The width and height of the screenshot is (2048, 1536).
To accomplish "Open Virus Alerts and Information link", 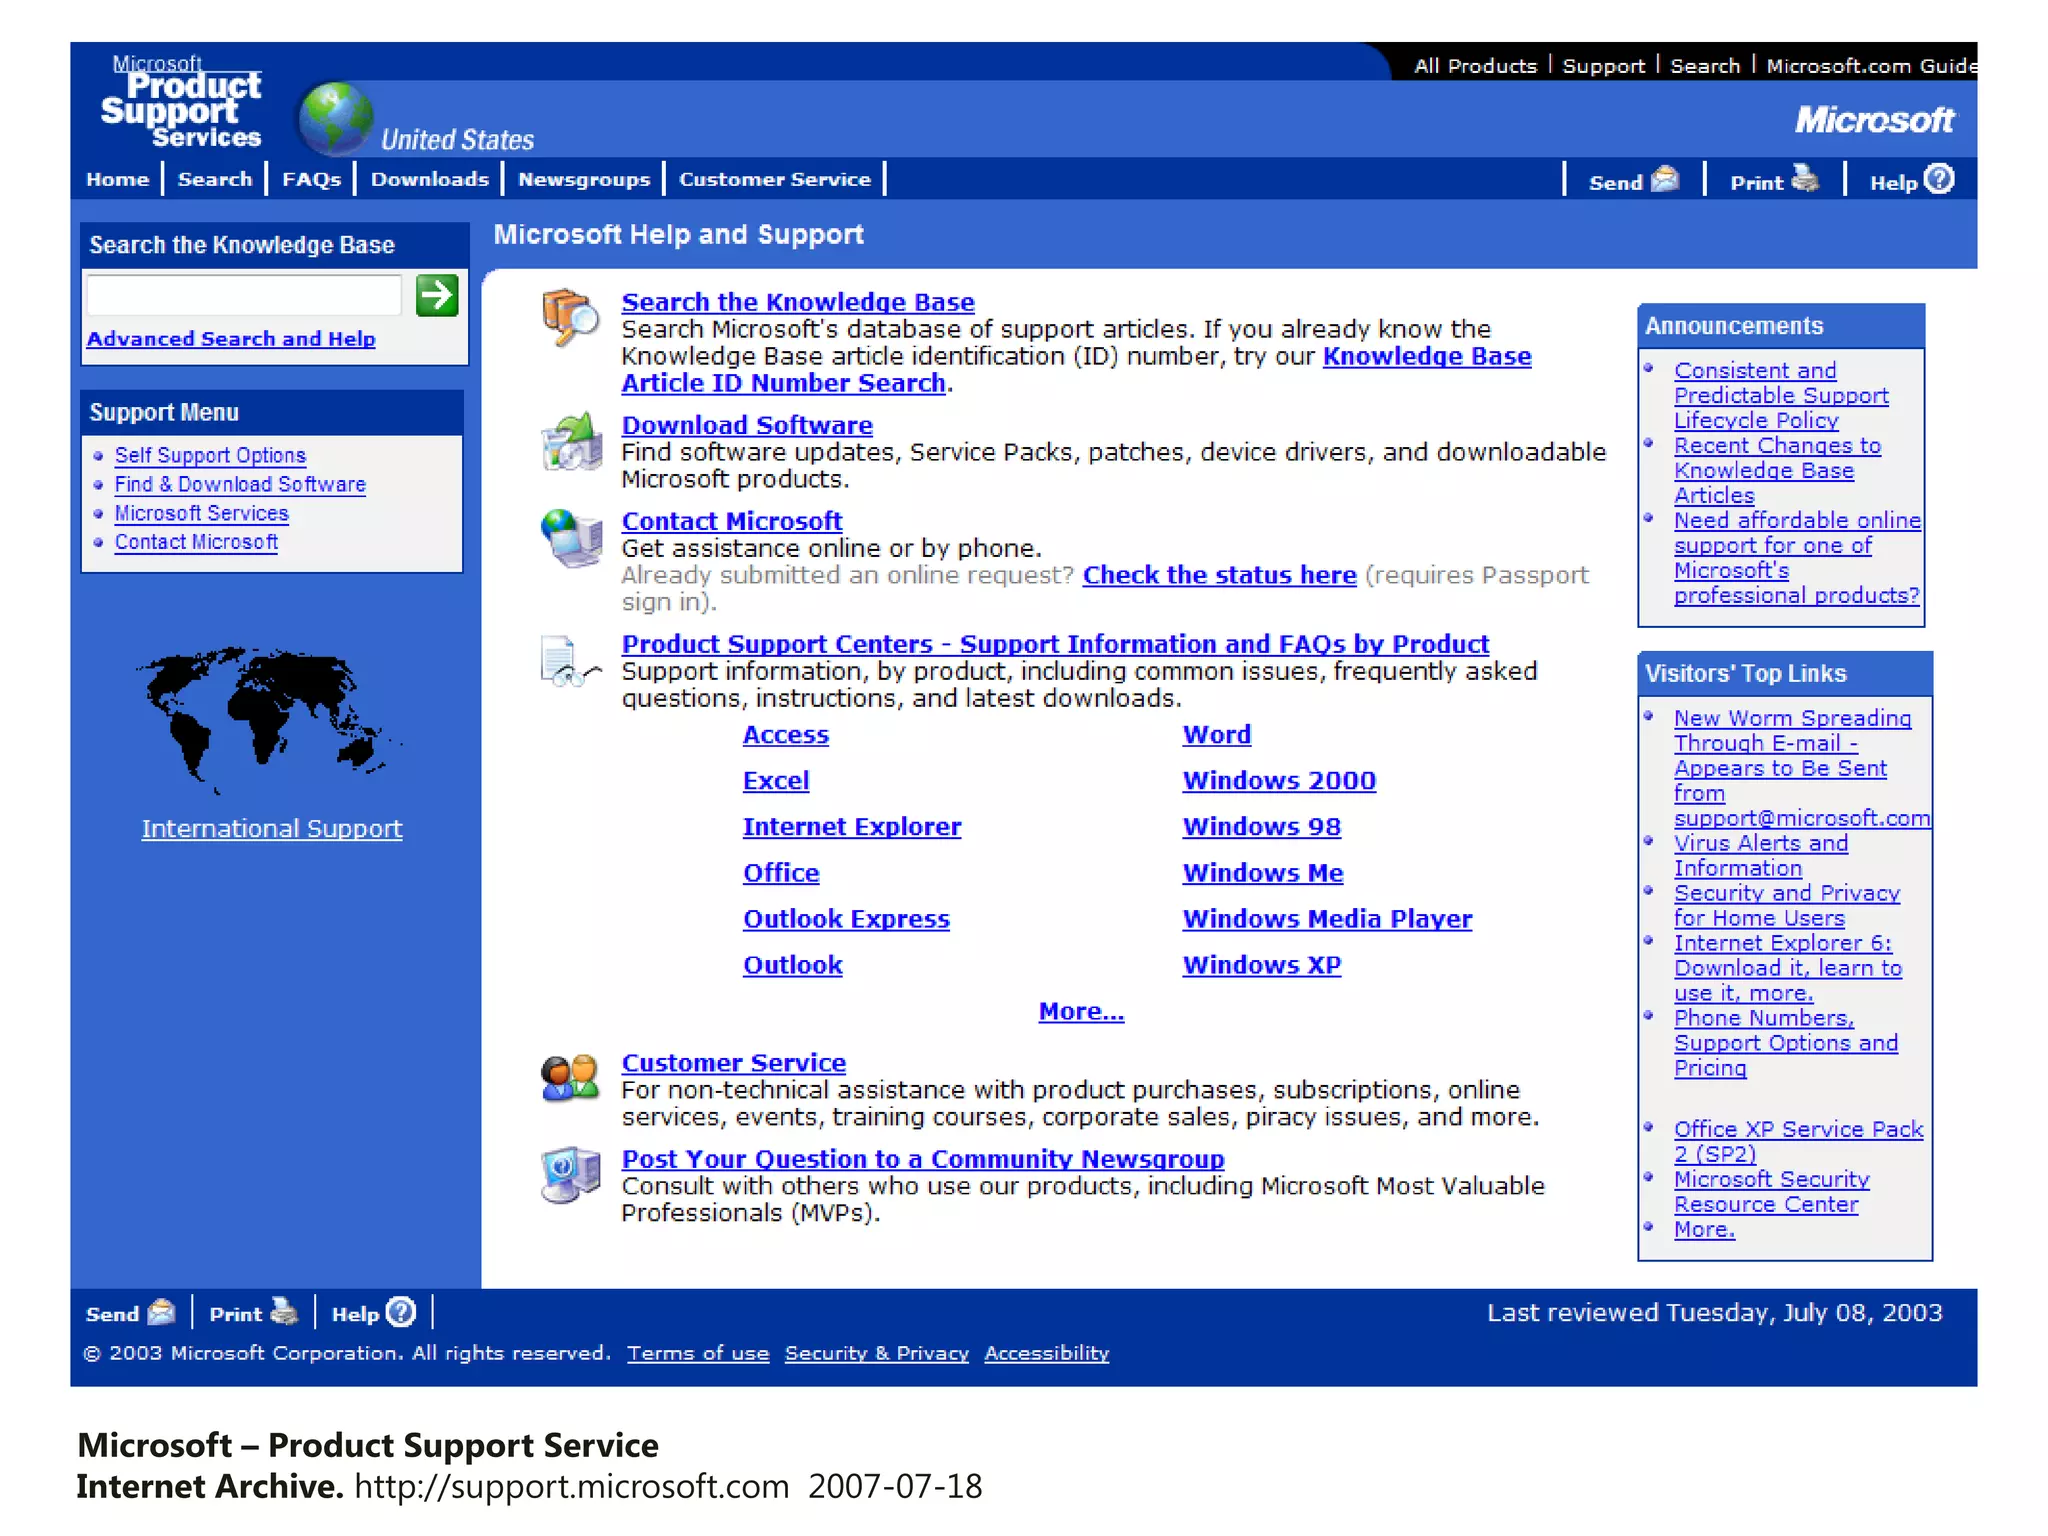I will [x=1761, y=856].
